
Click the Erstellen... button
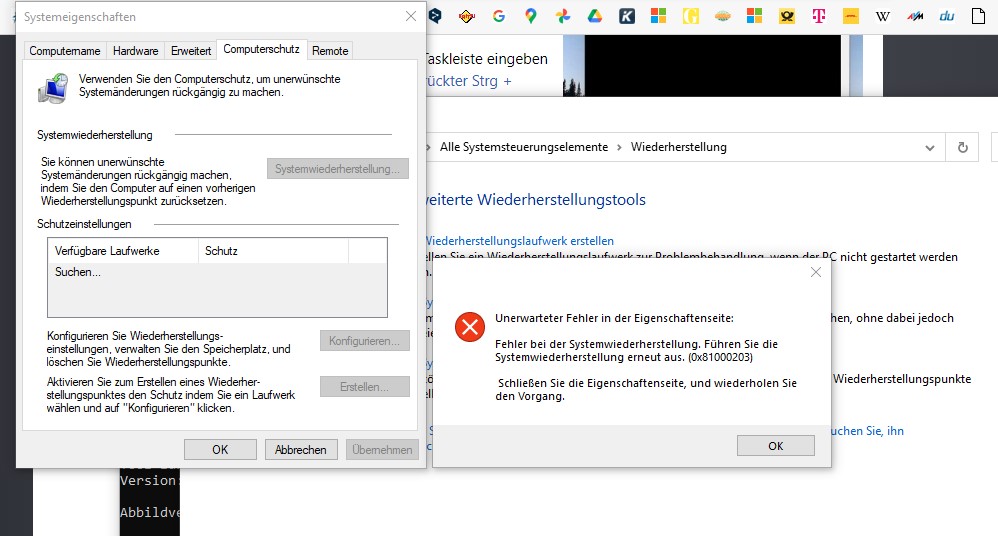[x=365, y=386]
